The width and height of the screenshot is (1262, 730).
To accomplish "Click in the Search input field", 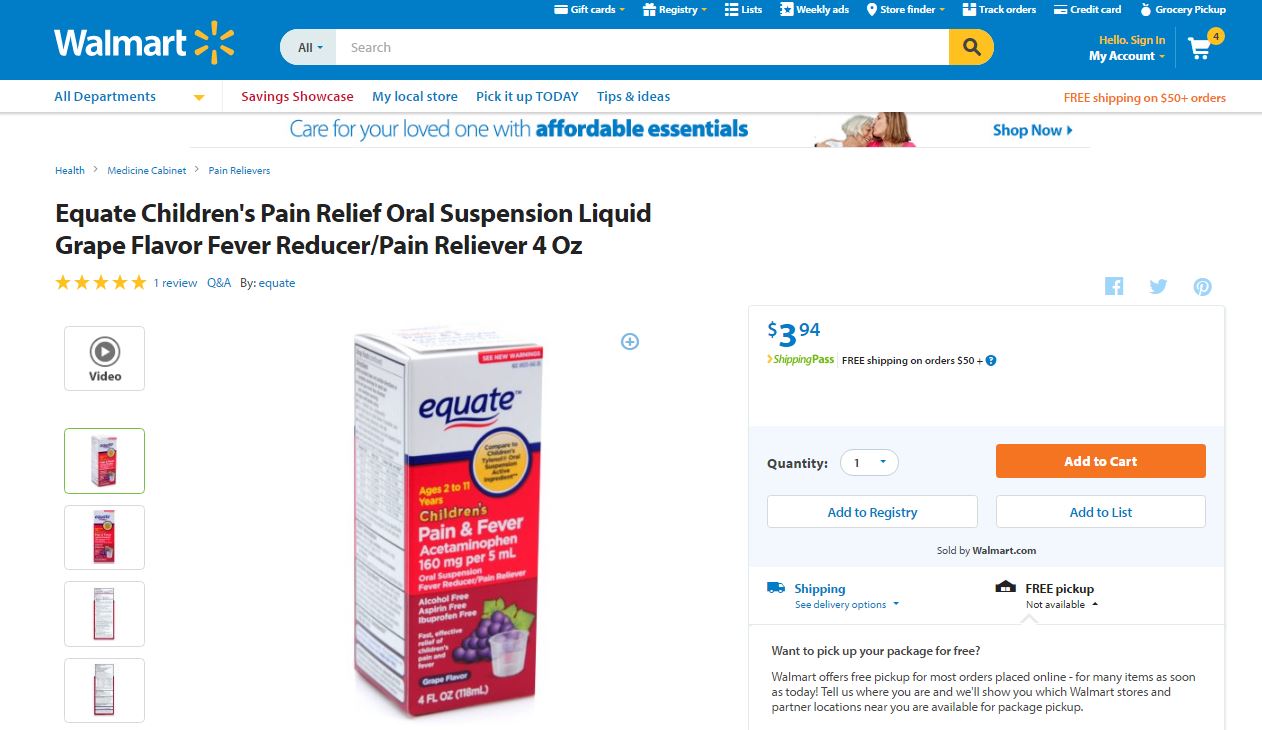I will [x=642, y=47].
